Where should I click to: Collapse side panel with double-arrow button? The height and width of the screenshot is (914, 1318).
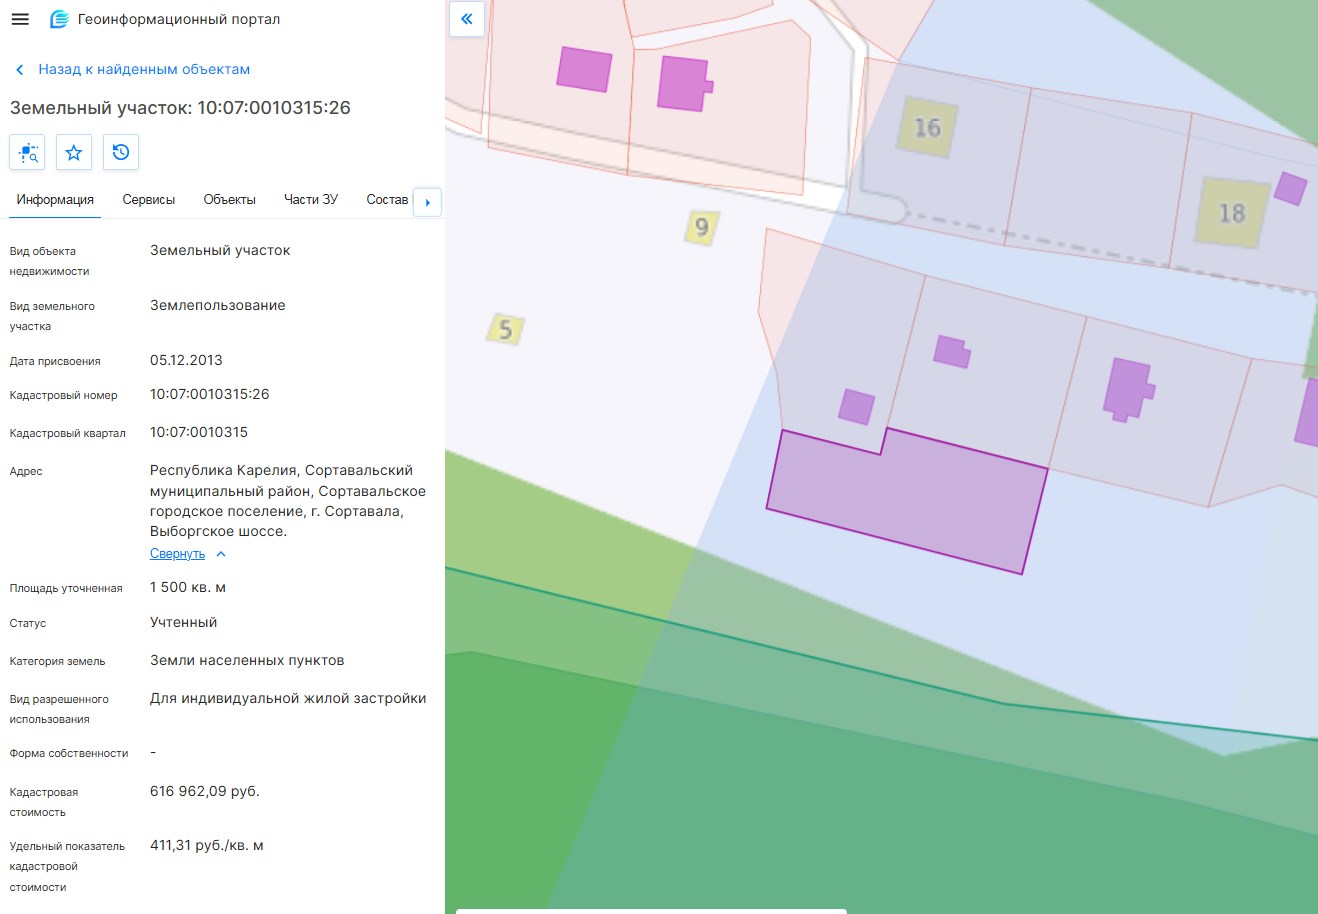[467, 19]
